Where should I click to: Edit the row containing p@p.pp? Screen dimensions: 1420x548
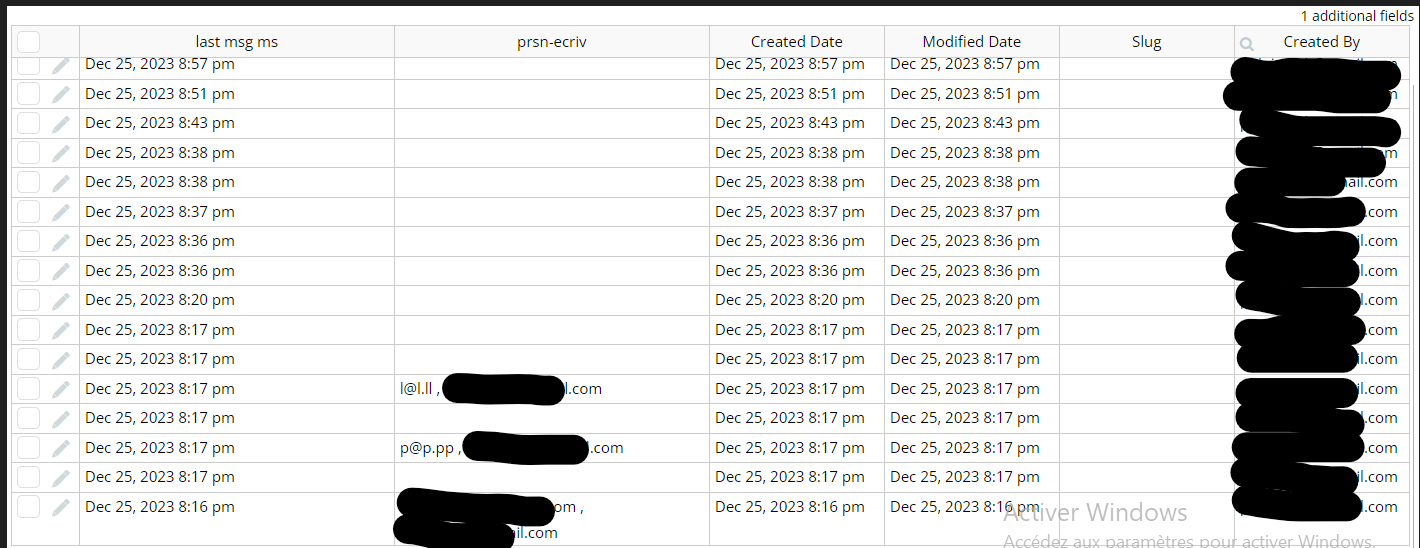[61, 448]
